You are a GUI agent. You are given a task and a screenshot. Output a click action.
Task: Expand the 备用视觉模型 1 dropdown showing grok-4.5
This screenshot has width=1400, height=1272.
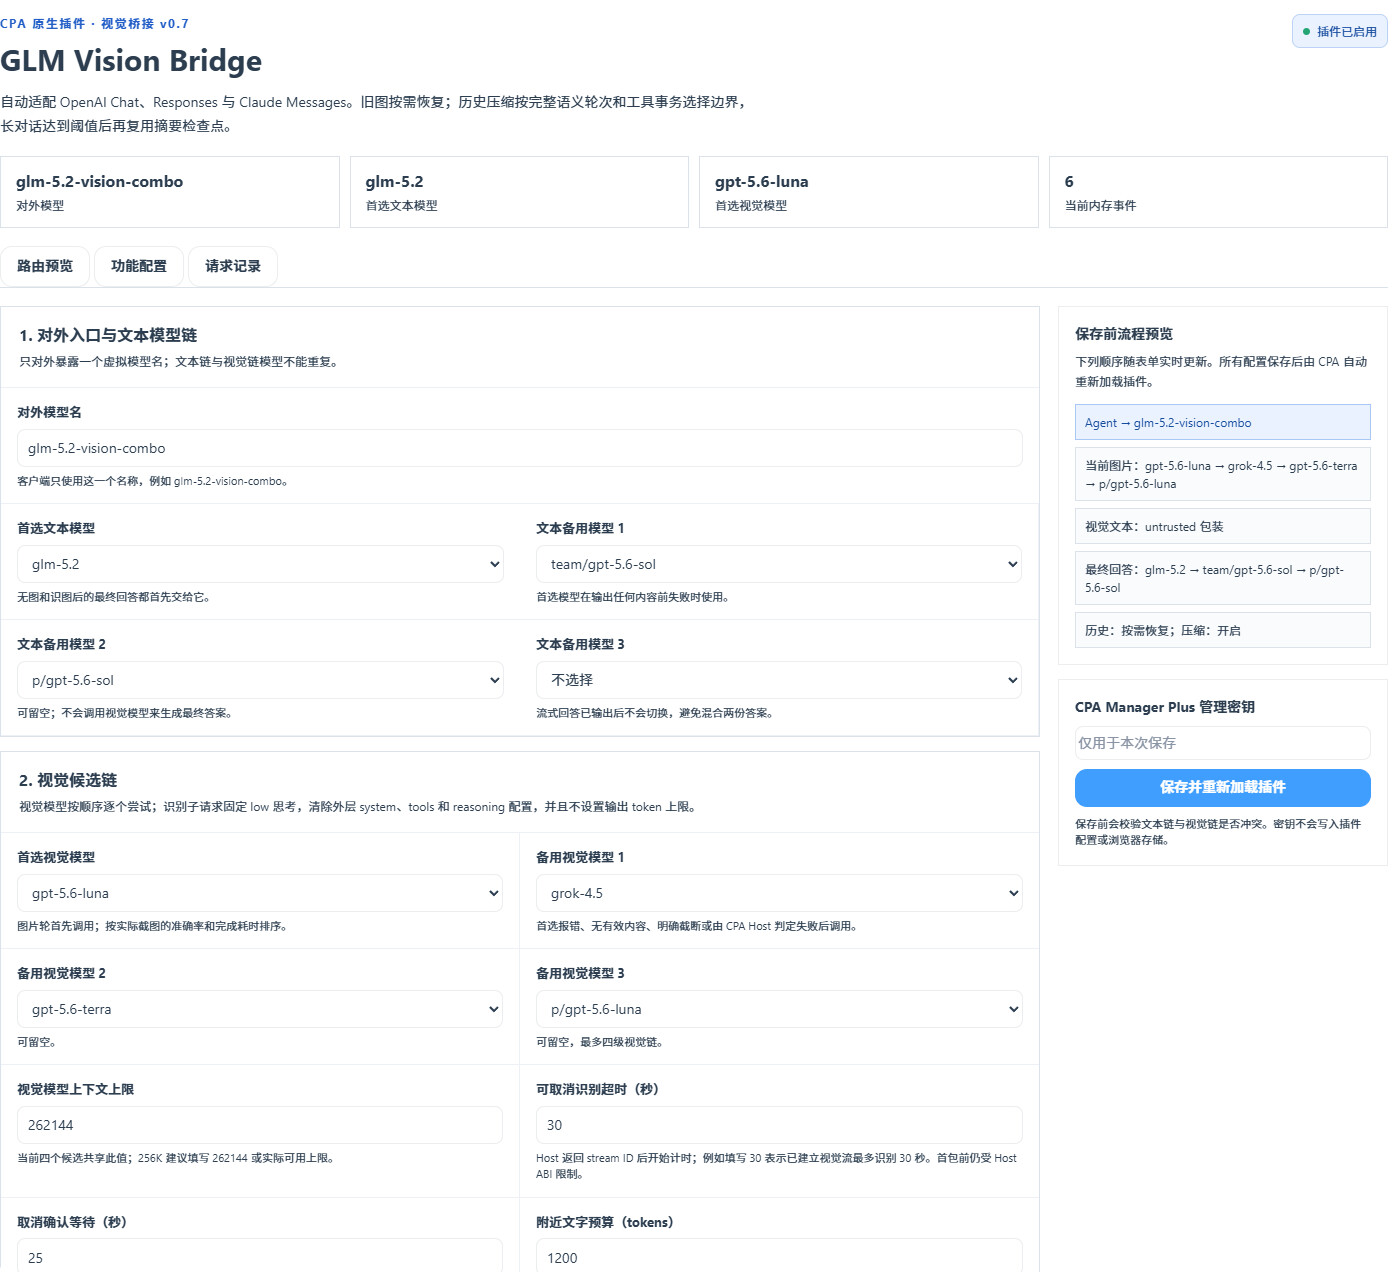coord(779,893)
